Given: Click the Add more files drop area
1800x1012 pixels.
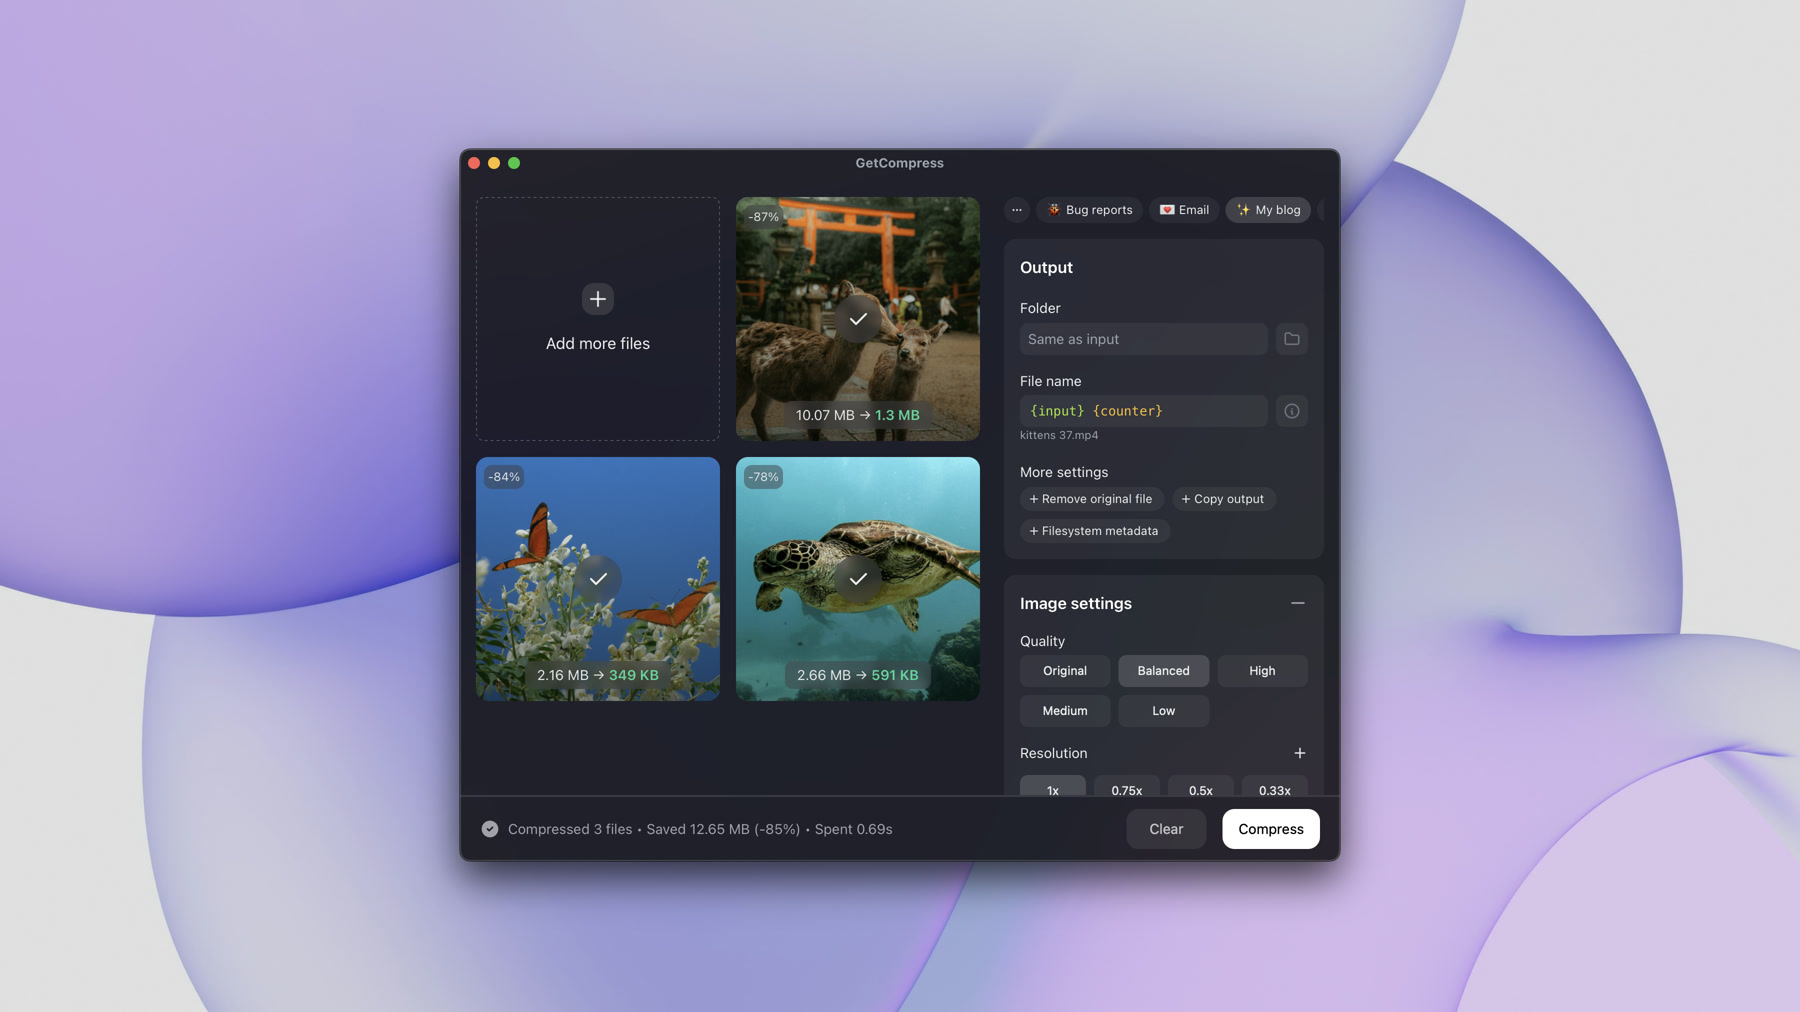Looking at the screenshot, I should pos(597,319).
